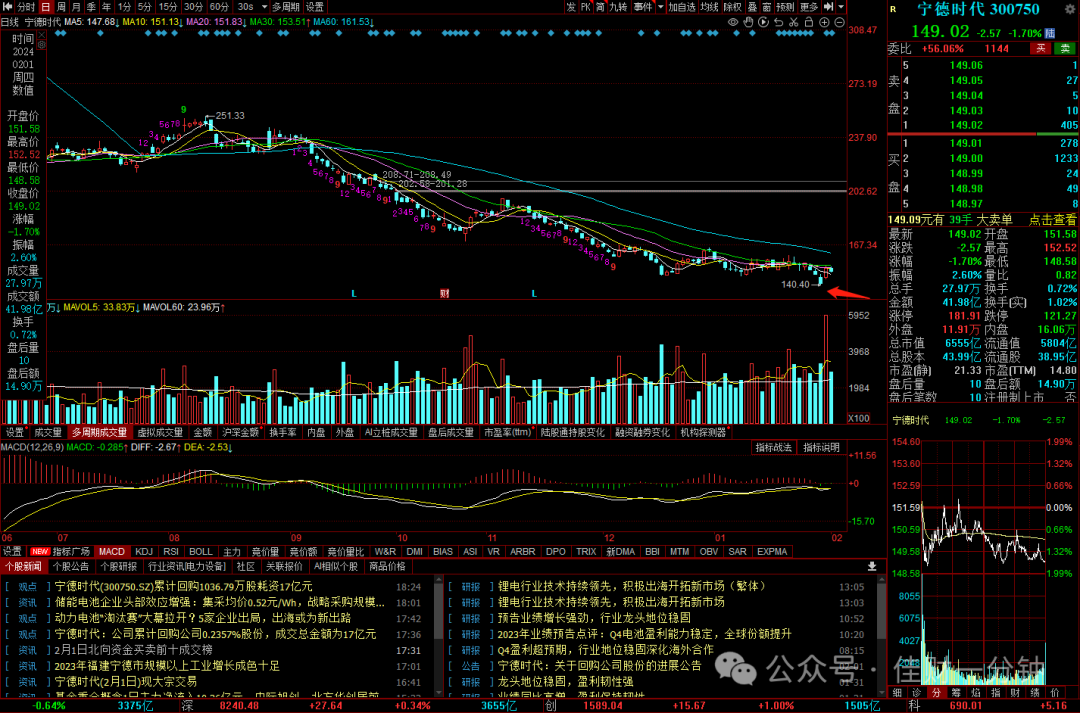
Task: Zoom in chart with plus circle icon
Action: (824, 23)
